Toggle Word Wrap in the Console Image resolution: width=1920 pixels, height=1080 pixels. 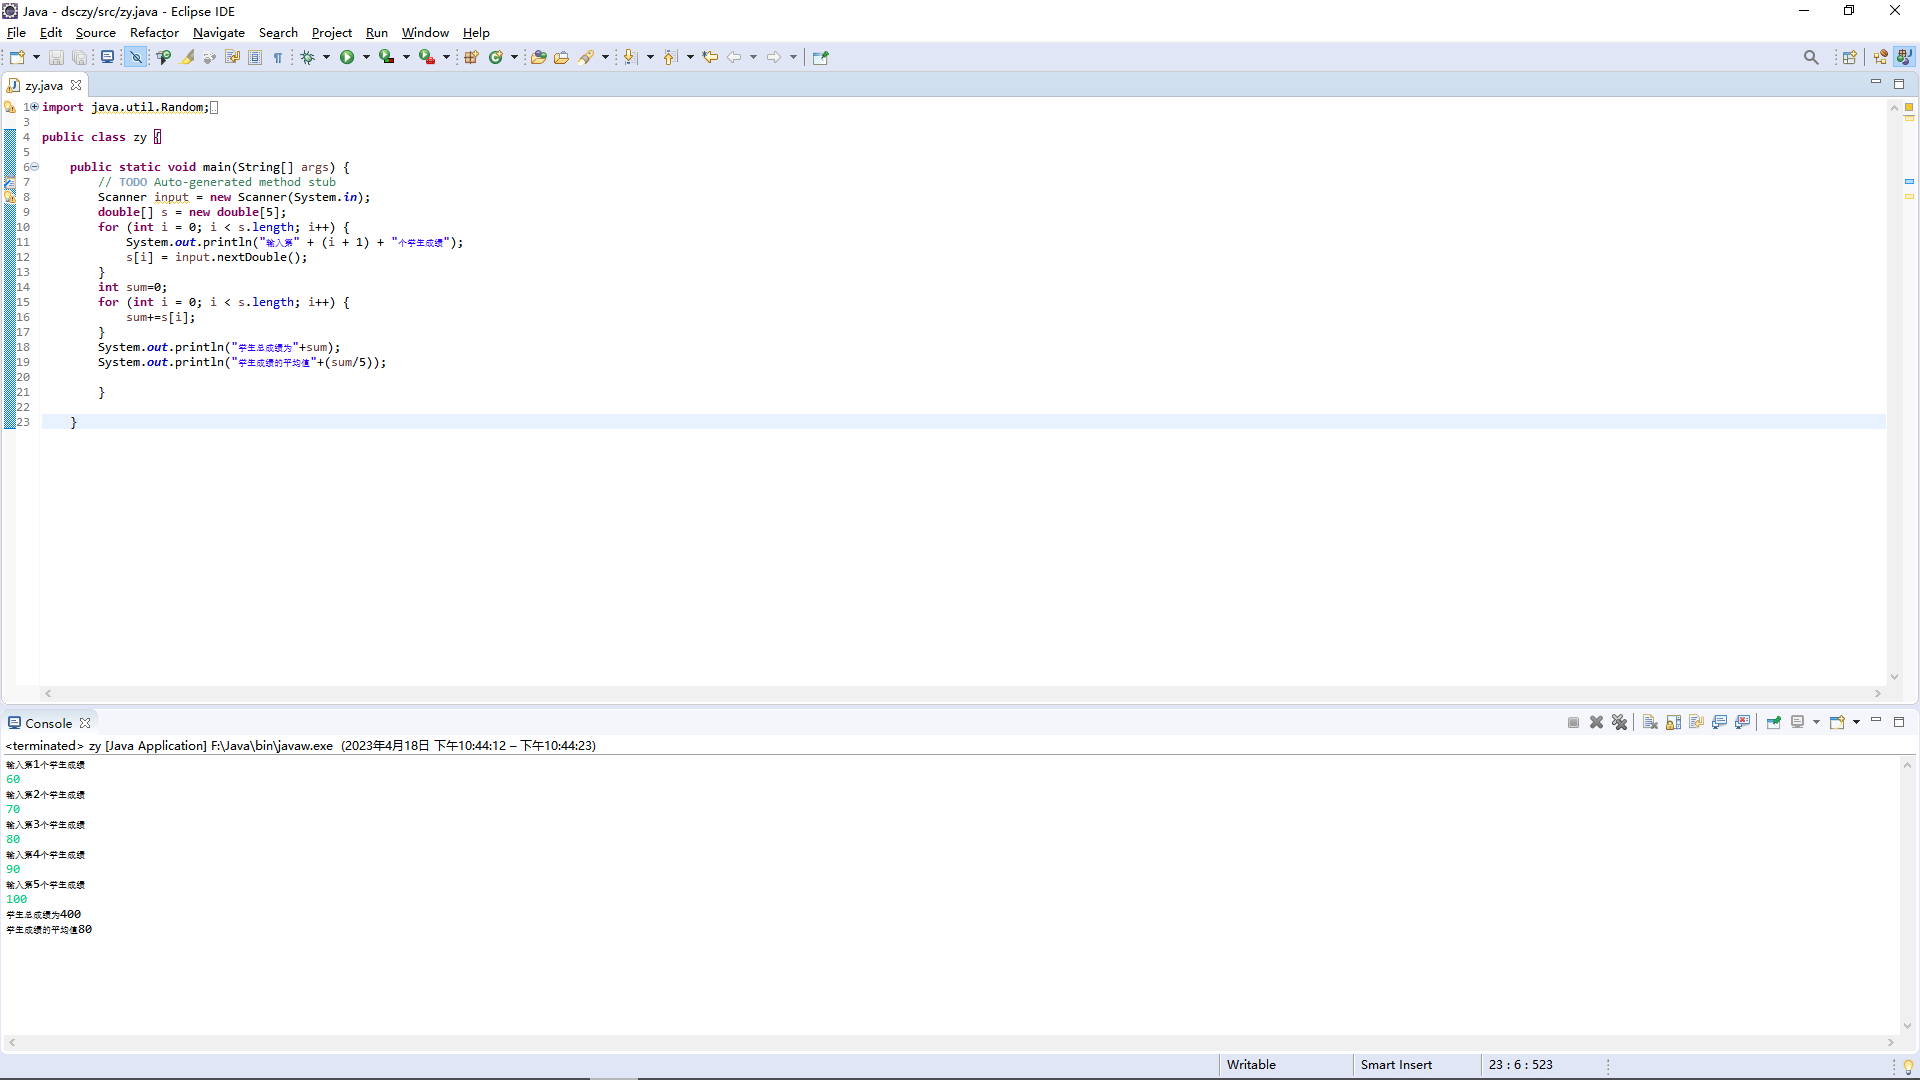(1696, 722)
